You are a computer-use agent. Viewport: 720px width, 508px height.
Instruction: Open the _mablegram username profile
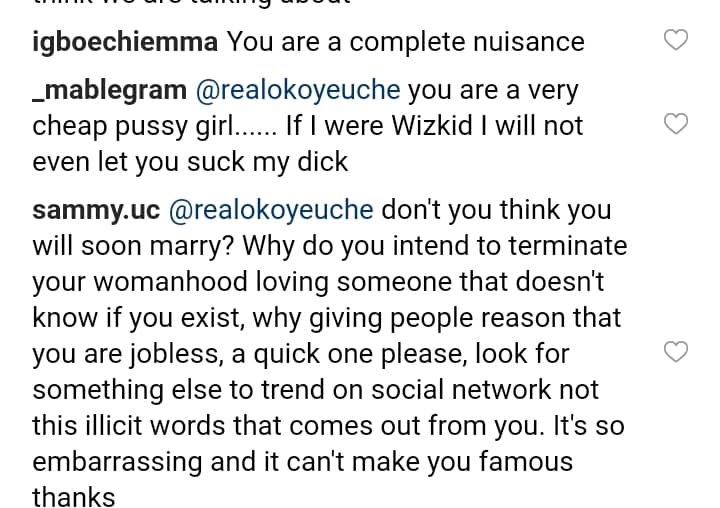pyautogui.click(x=109, y=89)
